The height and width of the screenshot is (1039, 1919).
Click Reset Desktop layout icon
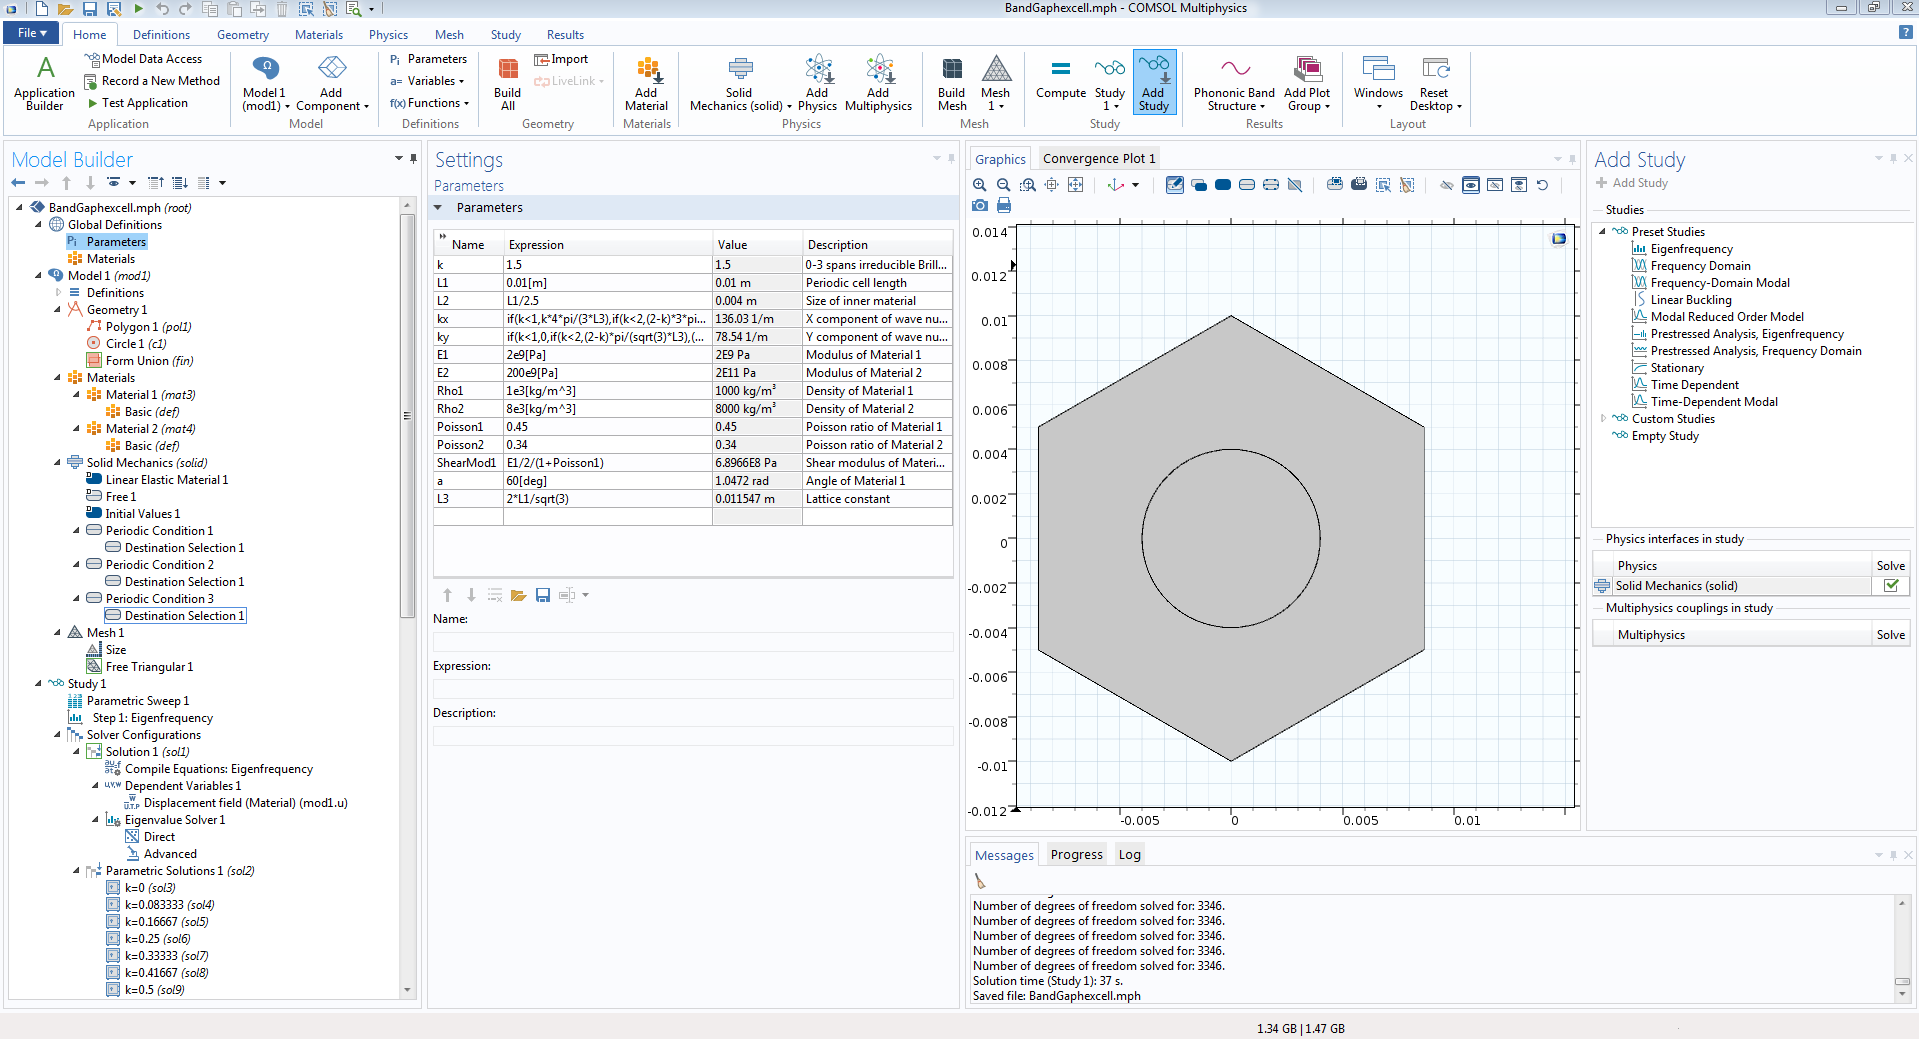(1435, 82)
